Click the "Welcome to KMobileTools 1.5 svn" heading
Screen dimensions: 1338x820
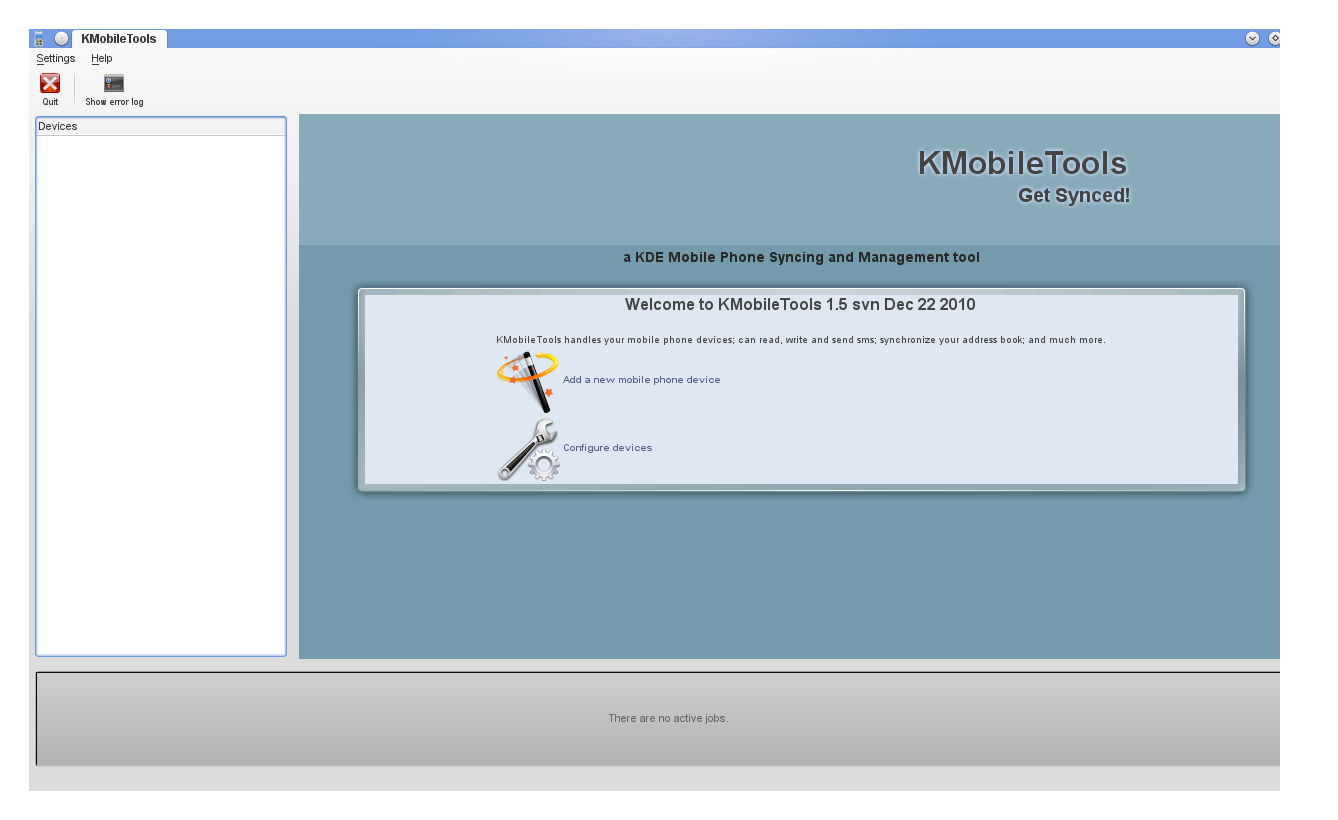800,305
